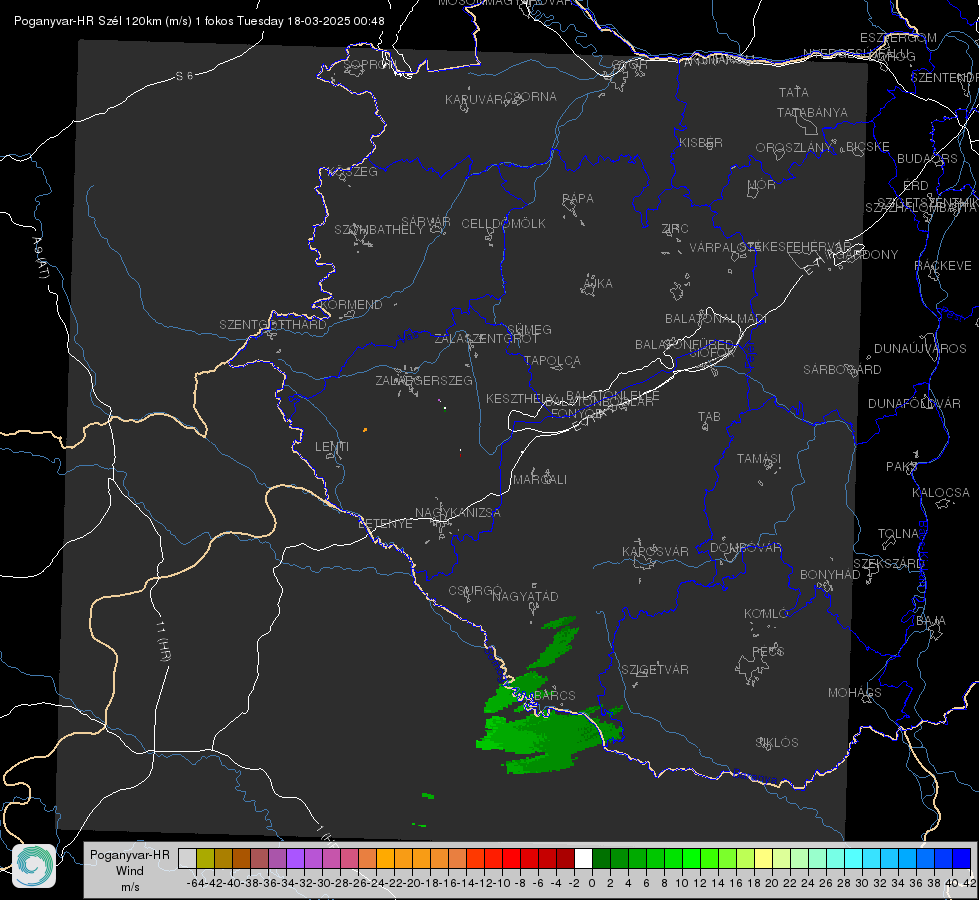979x900 pixels.
Task: Click the BARCS town label
Action: [x=554, y=695]
